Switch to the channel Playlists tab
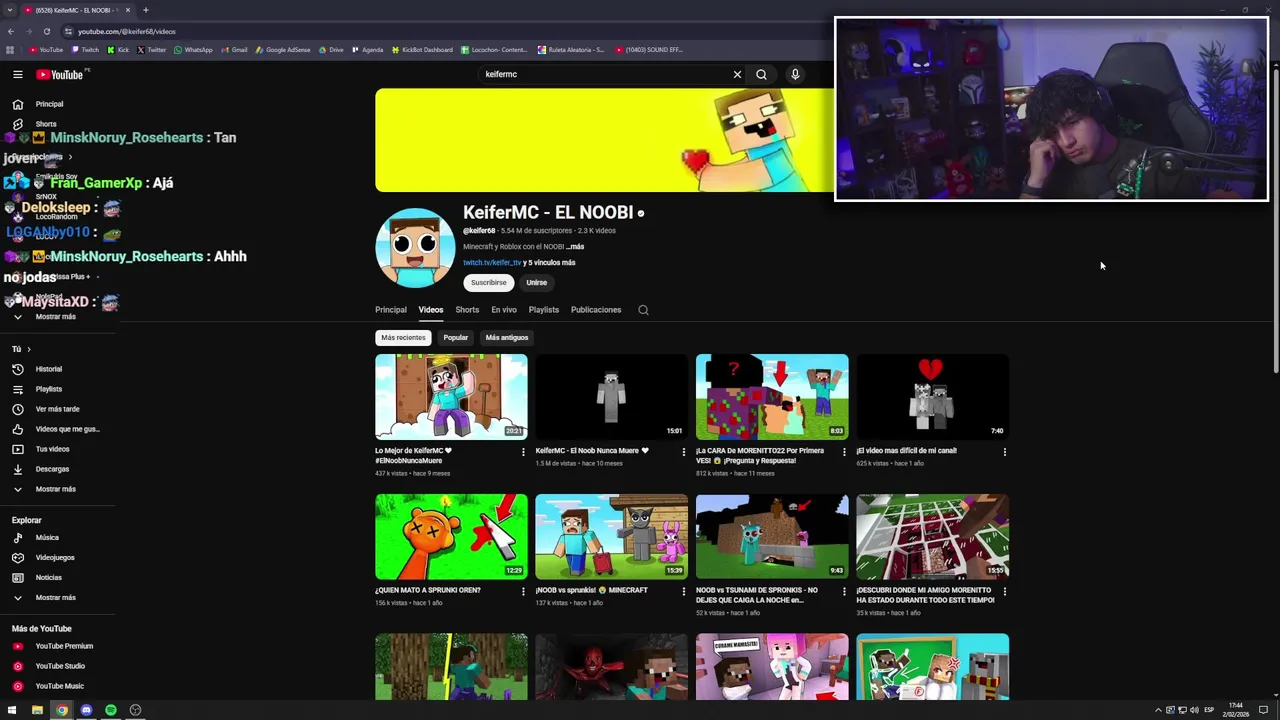The image size is (1280, 720). click(544, 310)
